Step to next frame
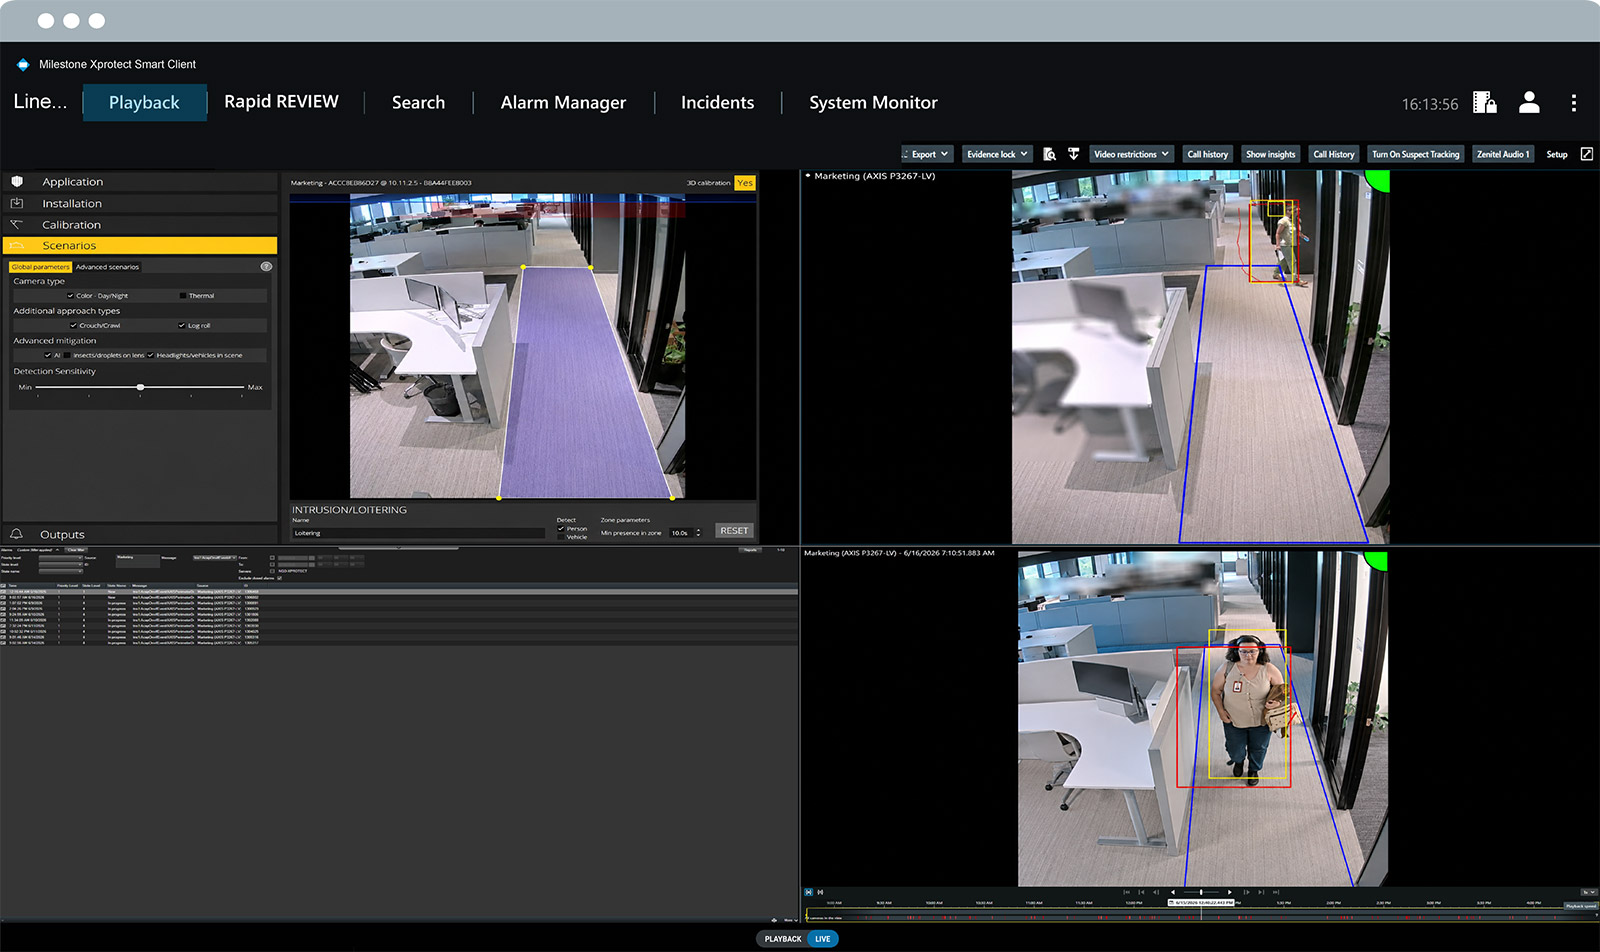This screenshot has width=1600, height=952. [1246, 892]
